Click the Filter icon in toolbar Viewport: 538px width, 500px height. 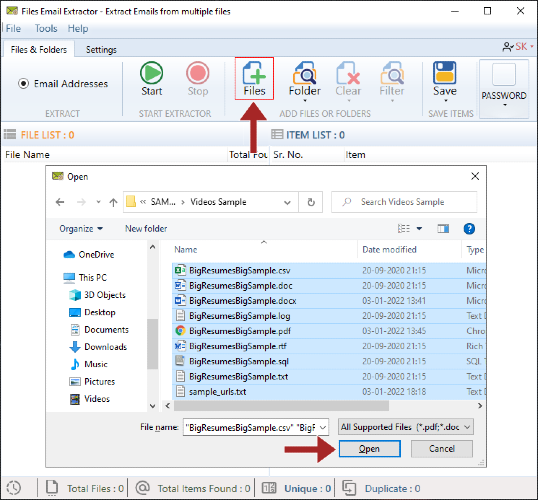click(392, 73)
